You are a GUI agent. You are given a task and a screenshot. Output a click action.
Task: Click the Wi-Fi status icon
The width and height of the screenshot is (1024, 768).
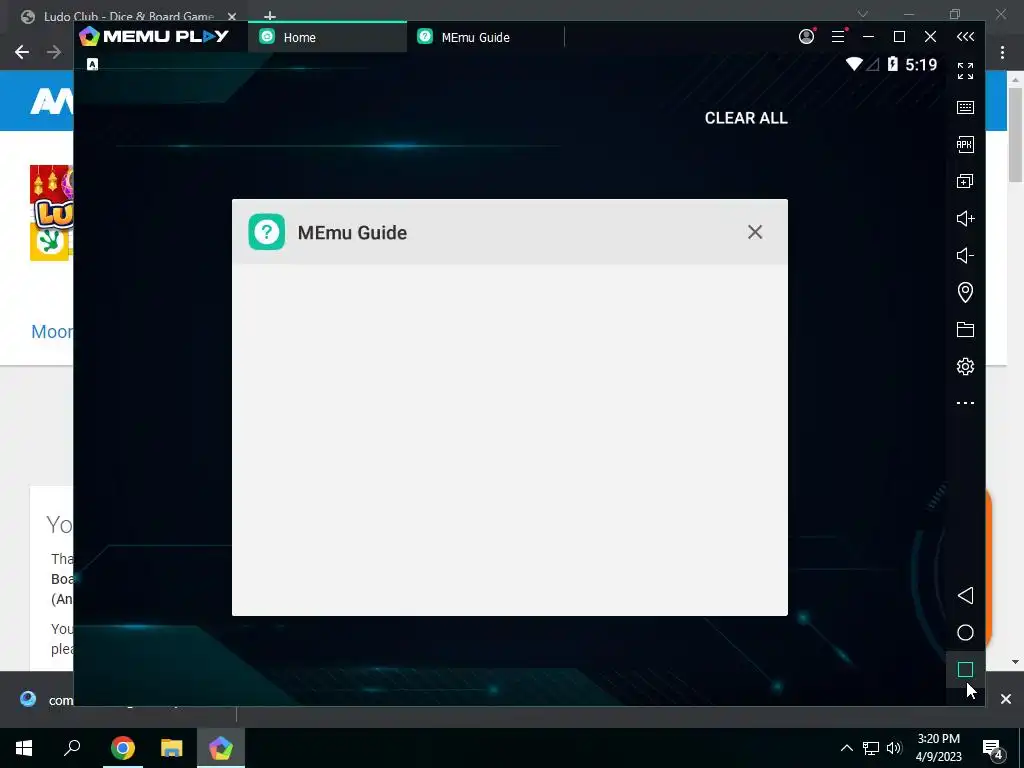854,64
